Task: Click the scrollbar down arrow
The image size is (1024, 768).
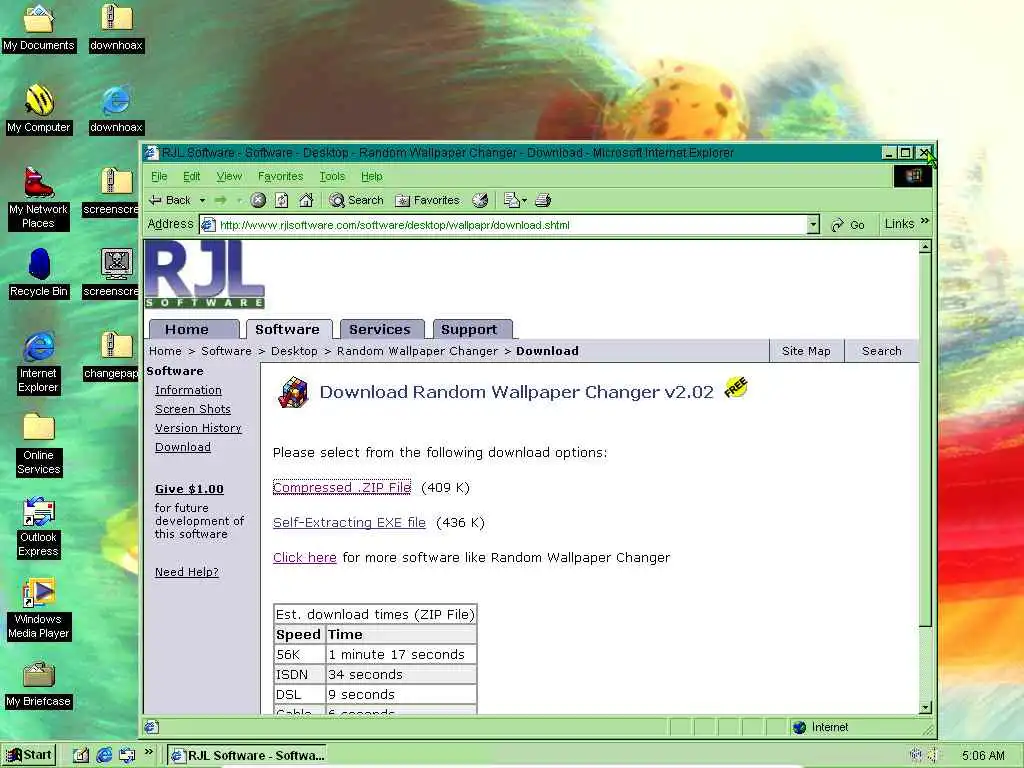Action: point(925,707)
